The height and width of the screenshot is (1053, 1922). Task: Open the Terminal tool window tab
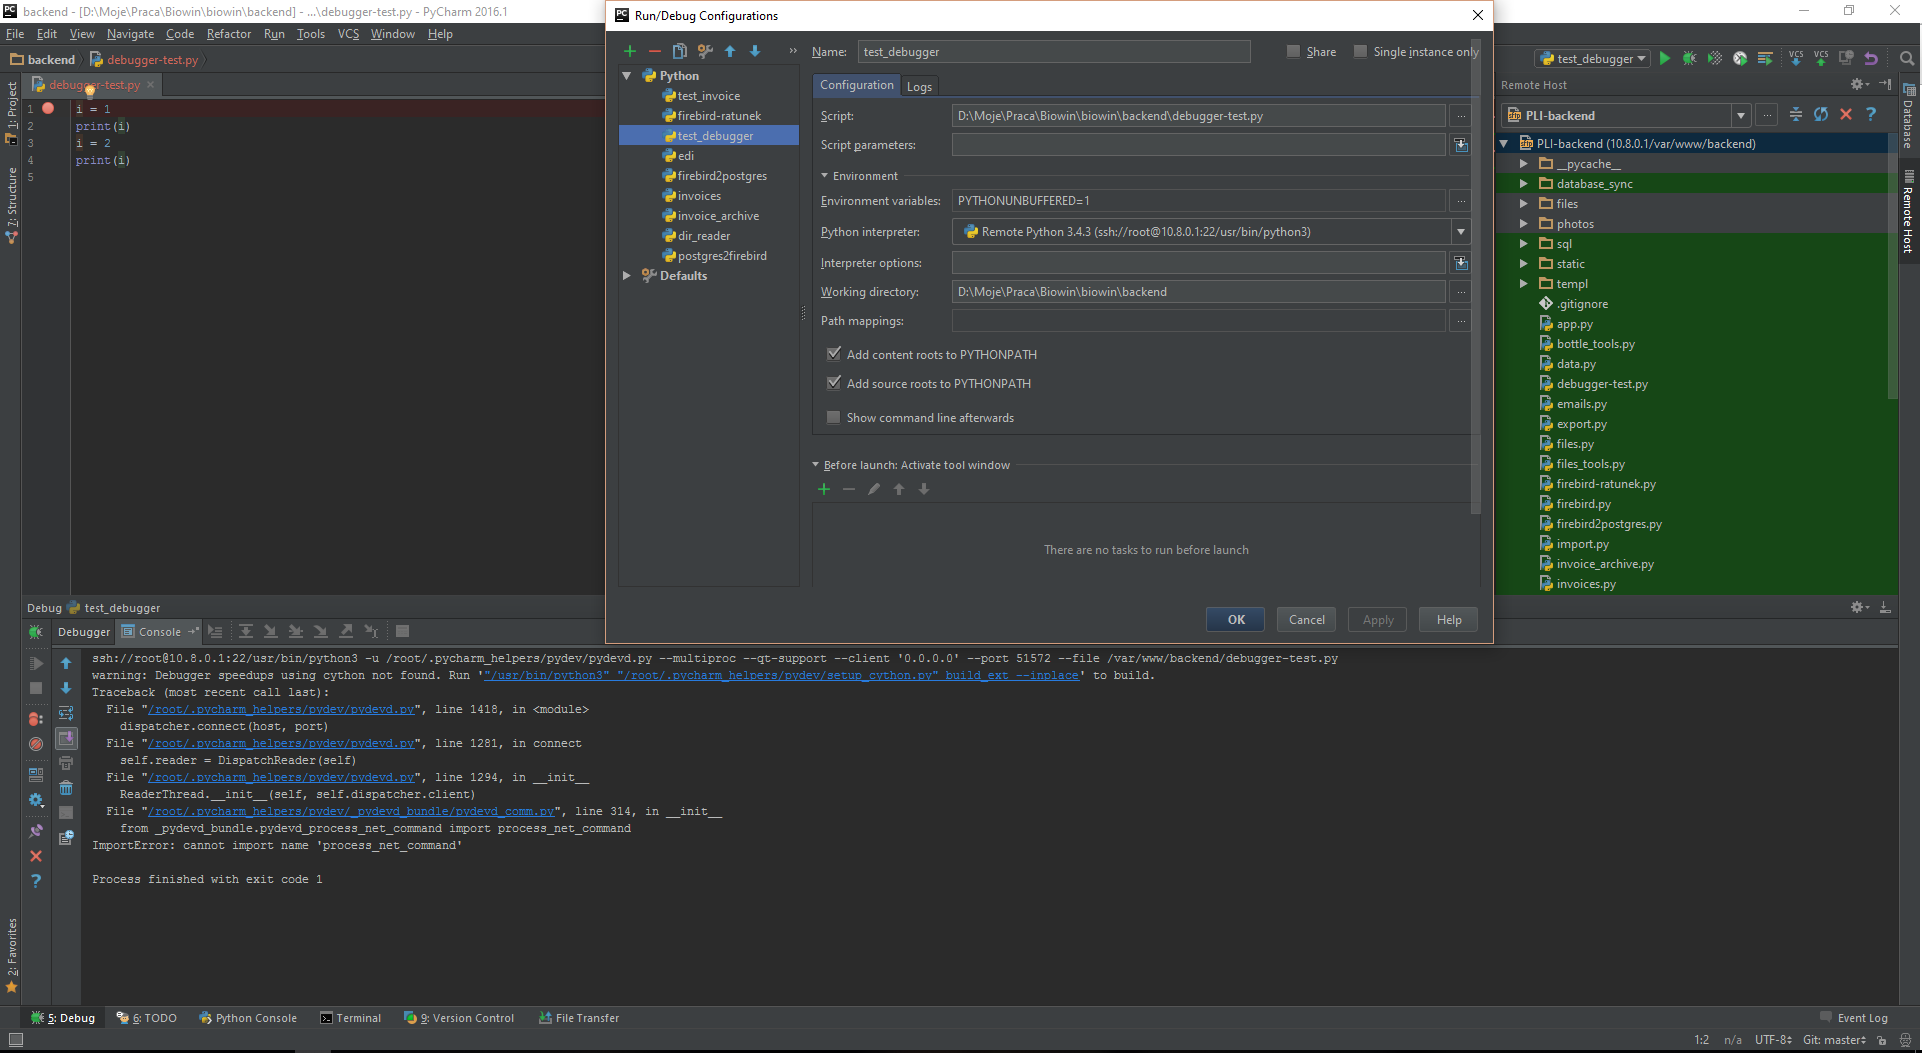pos(351,1018)
